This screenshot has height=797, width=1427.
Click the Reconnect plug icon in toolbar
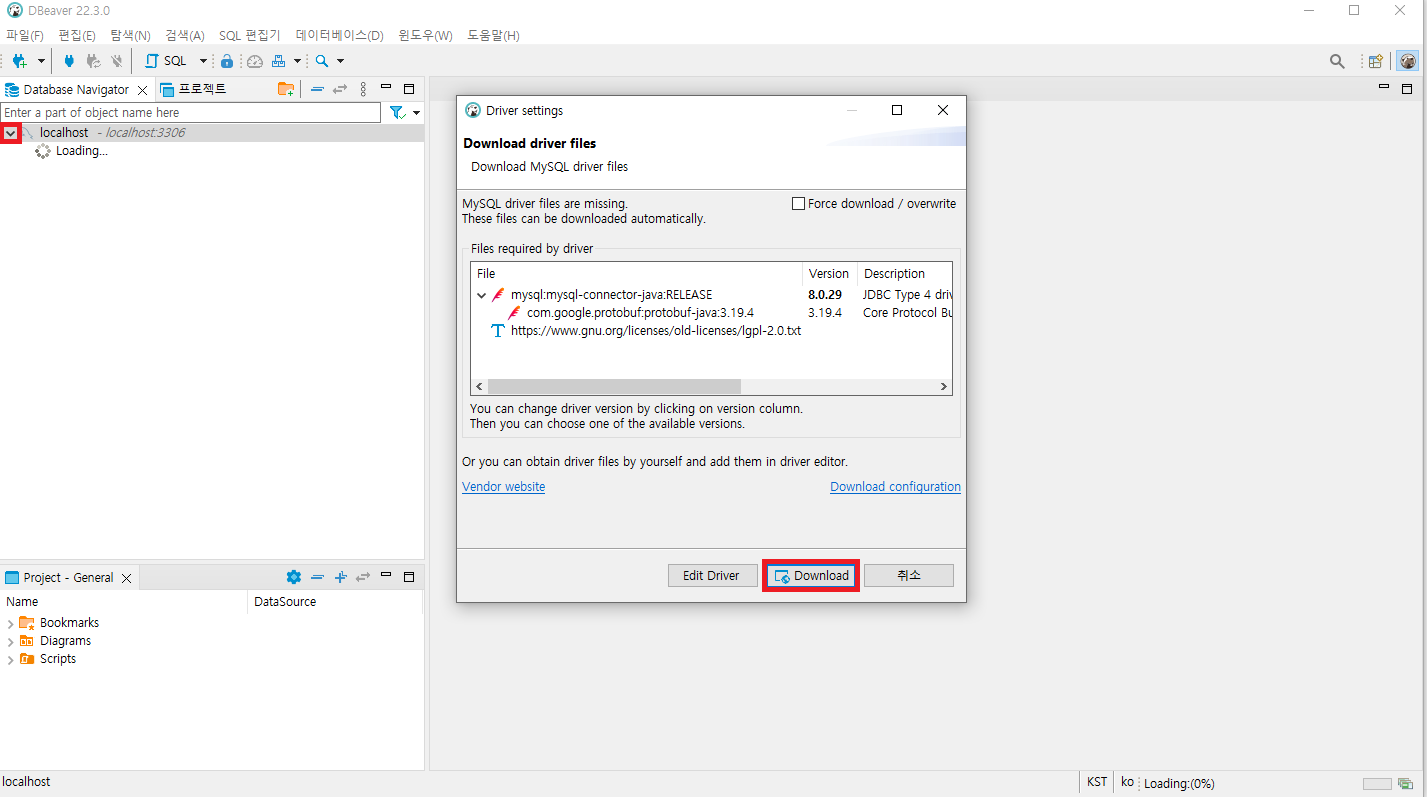click(93, 61)
